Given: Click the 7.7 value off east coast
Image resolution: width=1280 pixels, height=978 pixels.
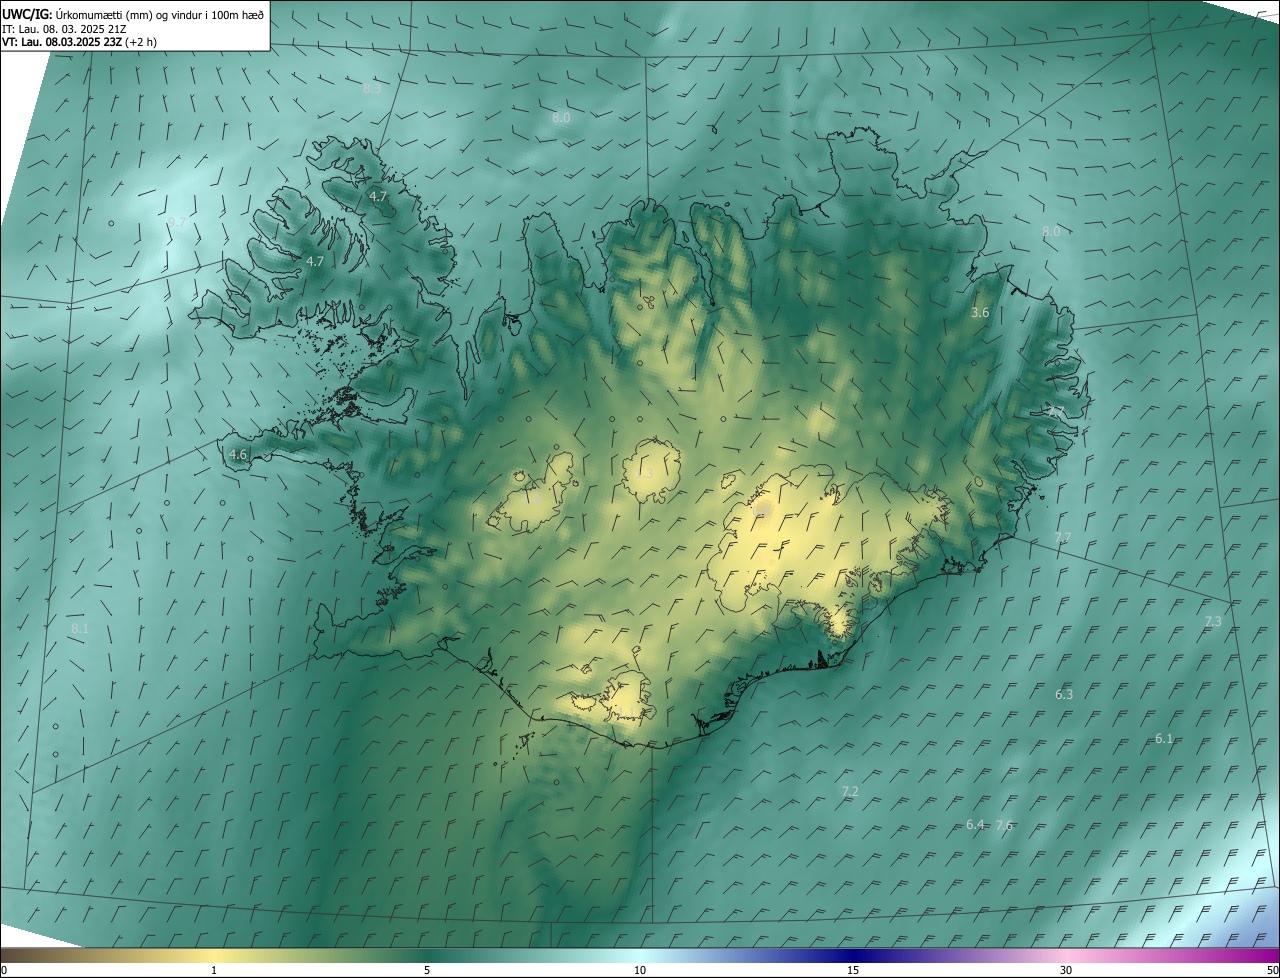Looking at the screenshot, I should tap(1062, 538).
